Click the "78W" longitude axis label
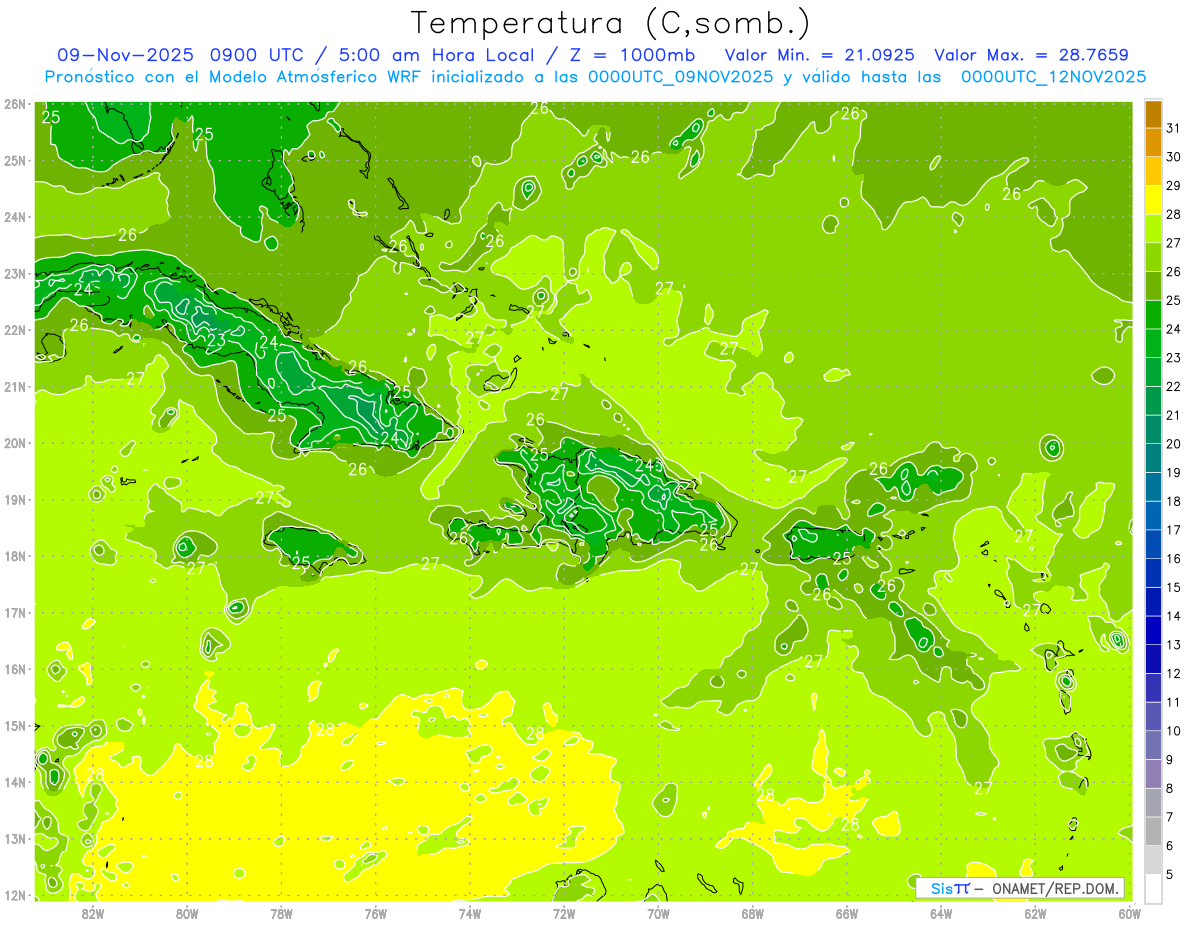Viewport: 1200px width, 927px height. coord(281,913)
